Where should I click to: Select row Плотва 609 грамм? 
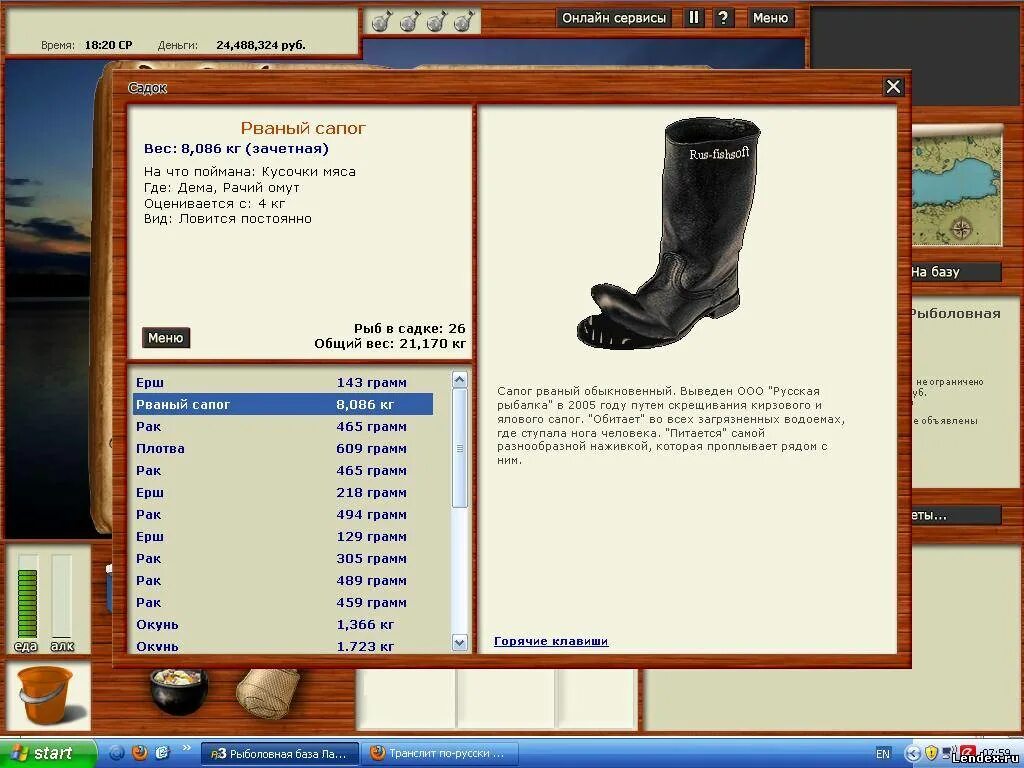283,449
